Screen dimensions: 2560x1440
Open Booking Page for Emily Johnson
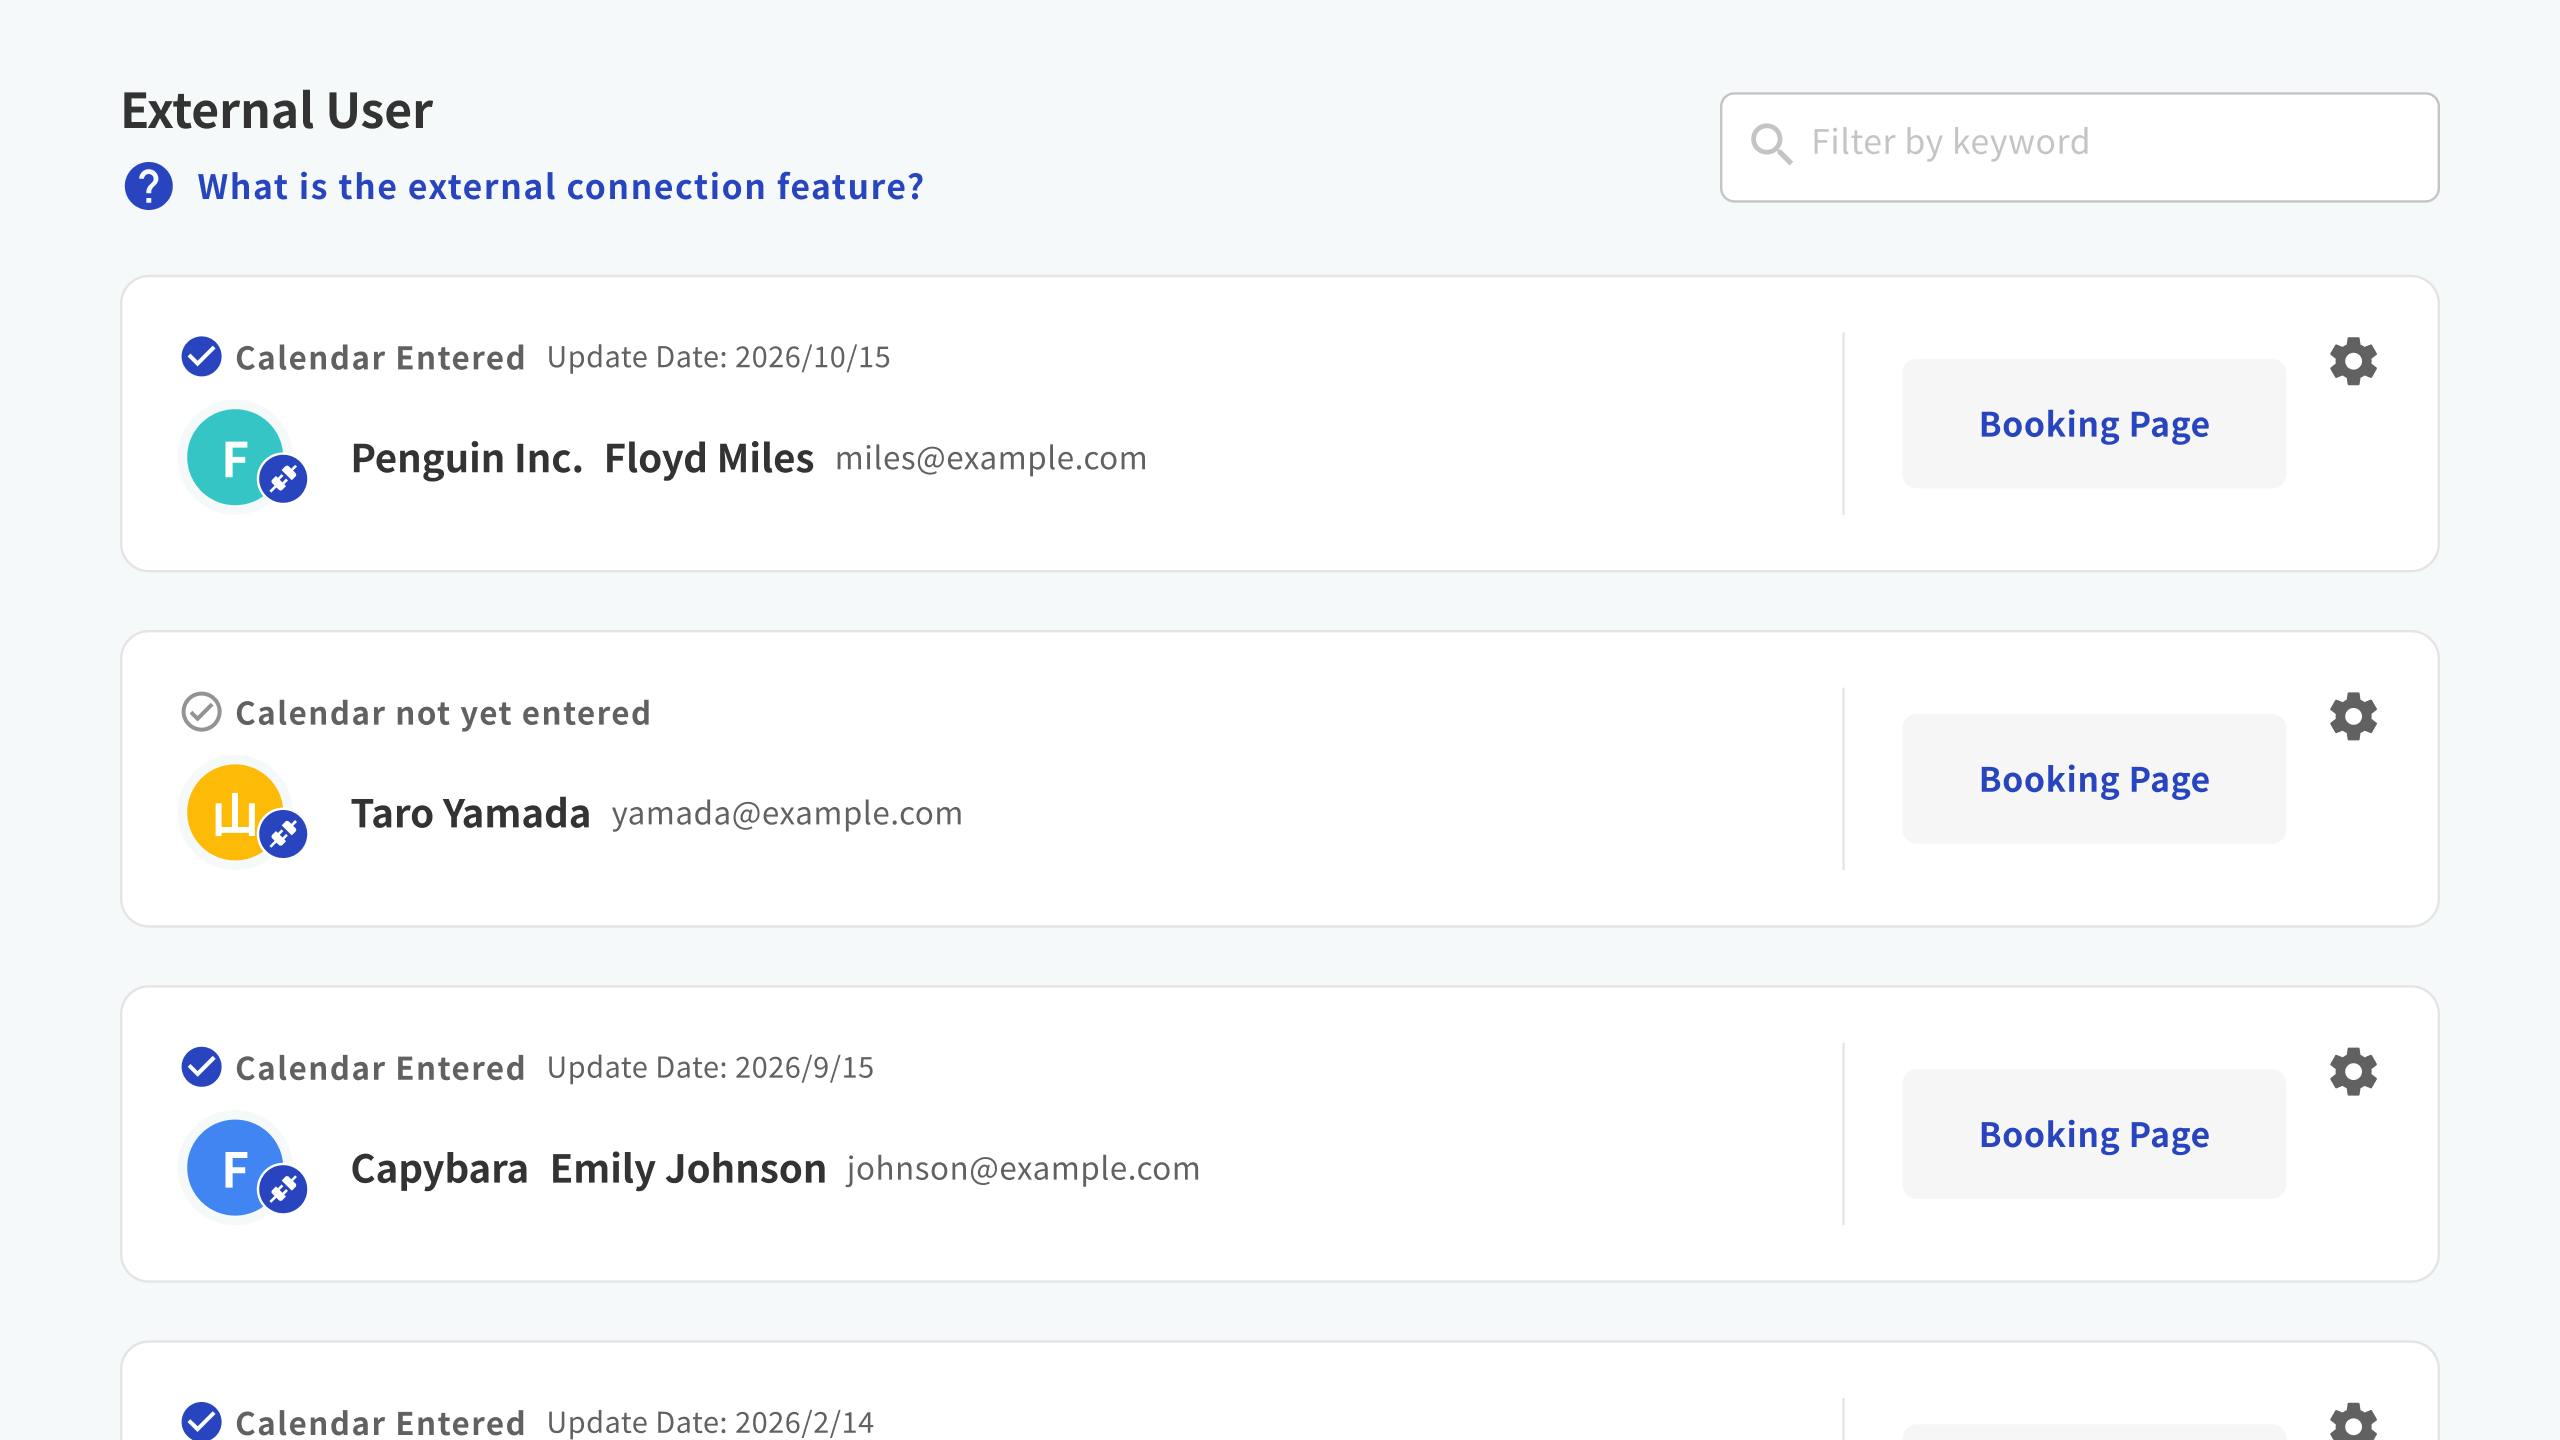pyautogui.click(x=2093, y=1134)
